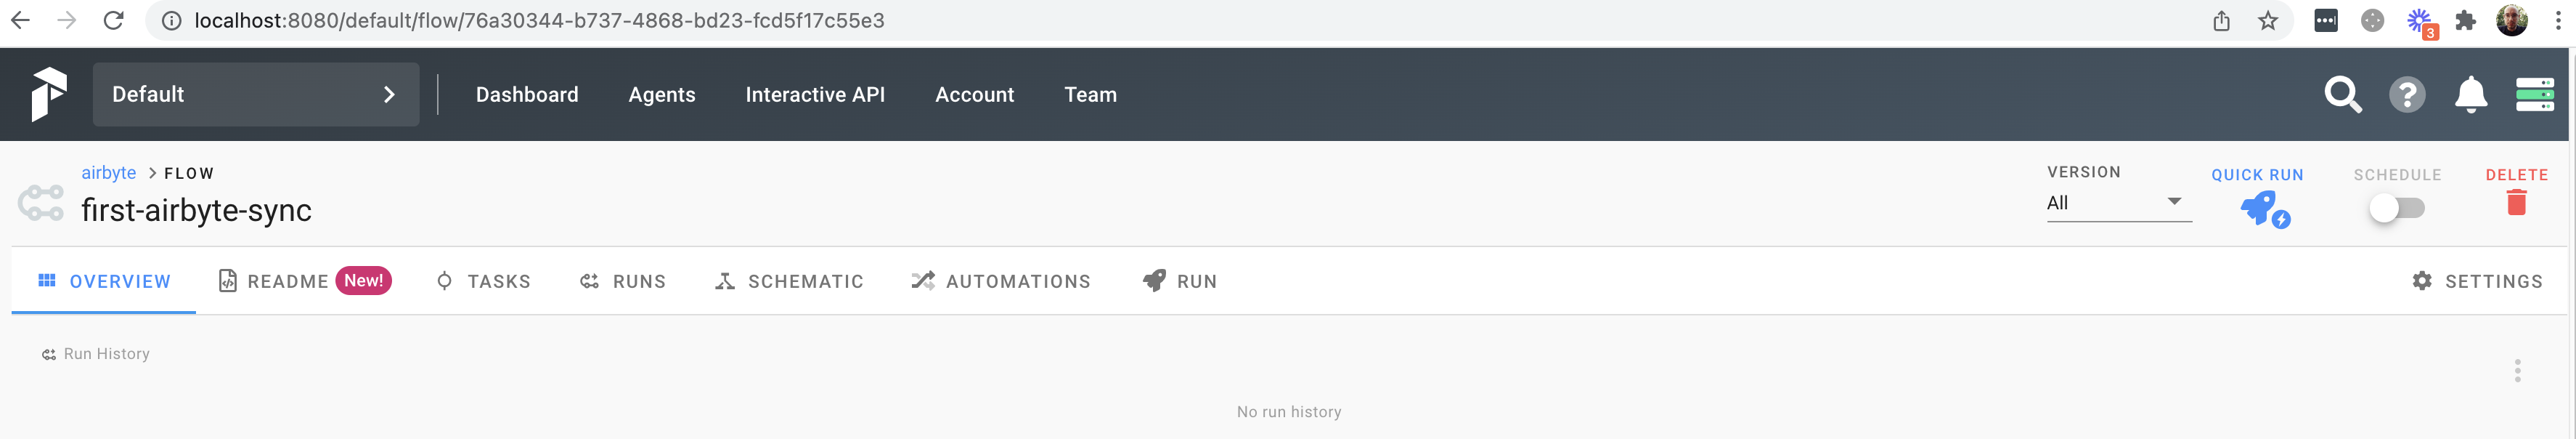Open notifications bell icon
Screen dimensions: 2576x439
[2471, 95]
